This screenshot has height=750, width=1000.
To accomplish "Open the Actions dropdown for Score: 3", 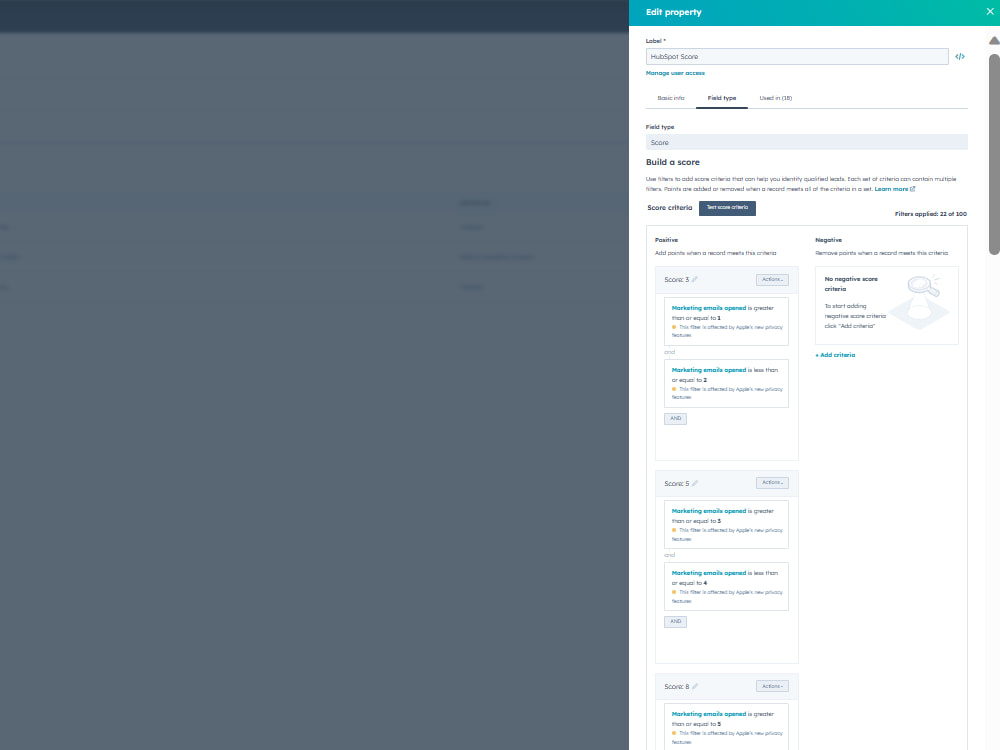I will [772, 279].
